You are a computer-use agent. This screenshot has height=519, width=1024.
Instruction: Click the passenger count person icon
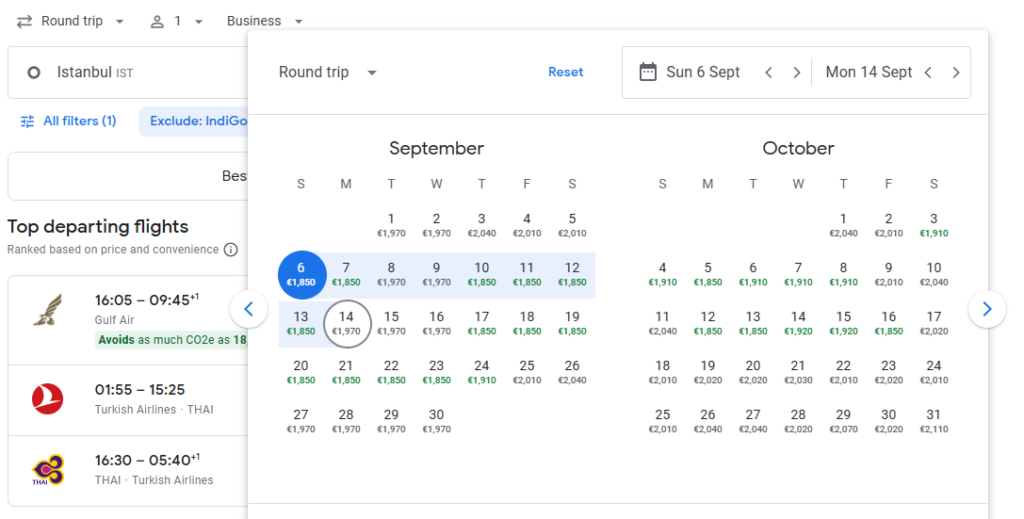coord(157,21)
